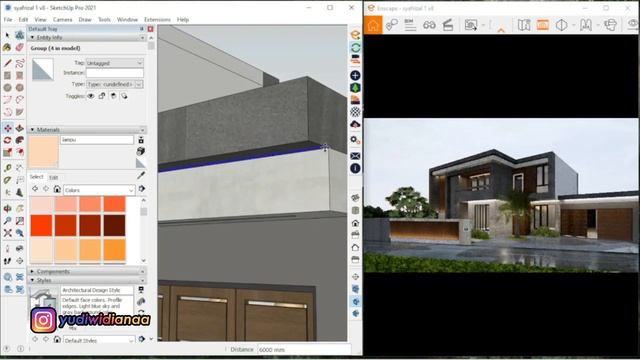
Task: Open the Camera menu
Action: (x=62, y=20)
